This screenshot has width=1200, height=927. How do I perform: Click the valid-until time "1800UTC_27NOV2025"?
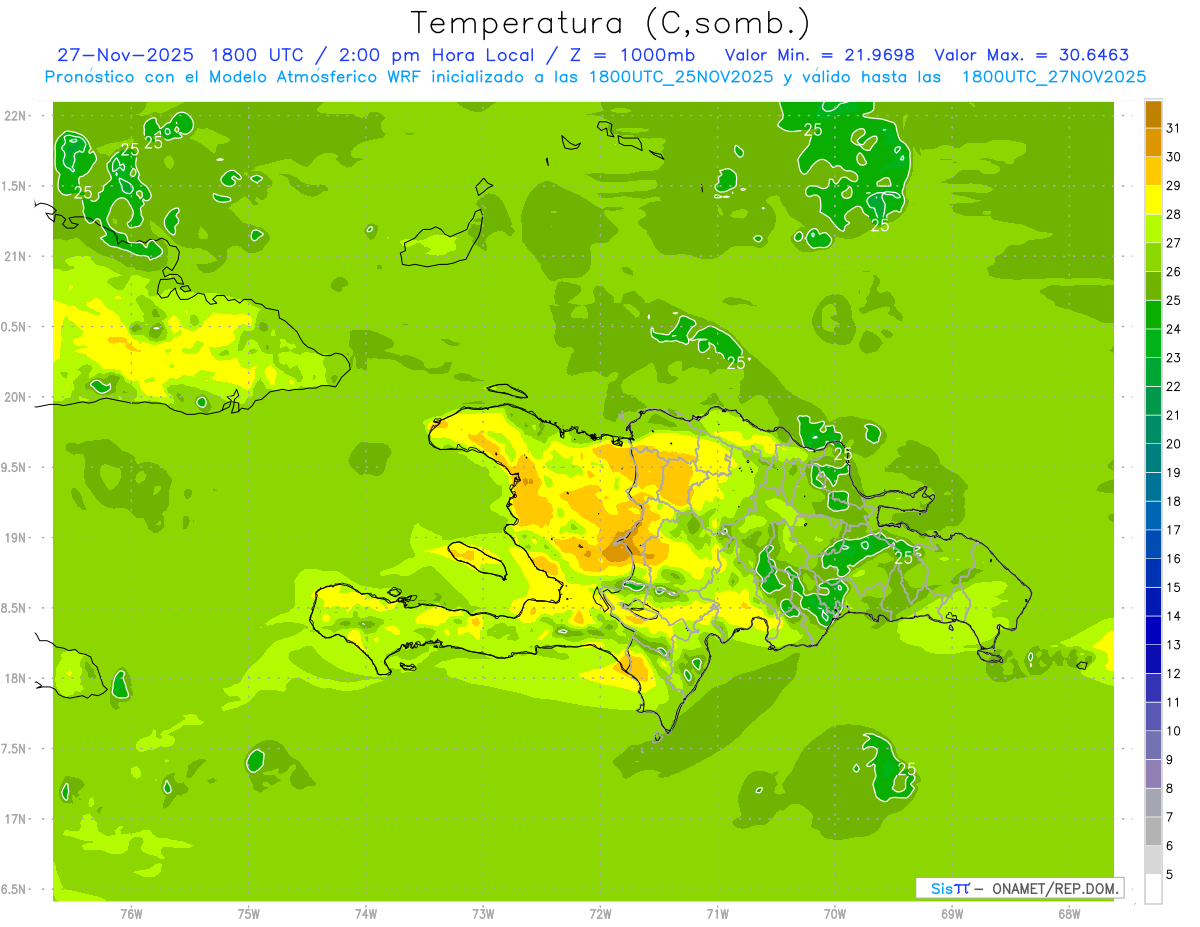click(x=1053, y=77)
